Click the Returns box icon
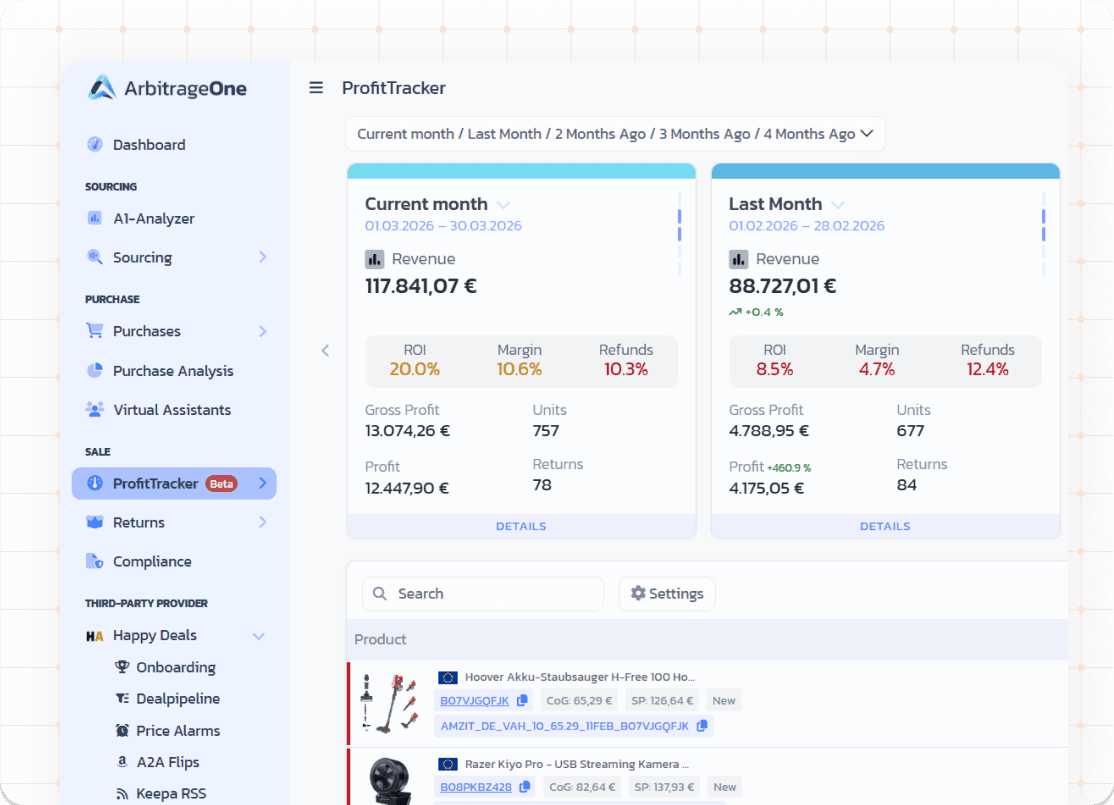This screenshot has height=805, width=1114. (94, 522)
